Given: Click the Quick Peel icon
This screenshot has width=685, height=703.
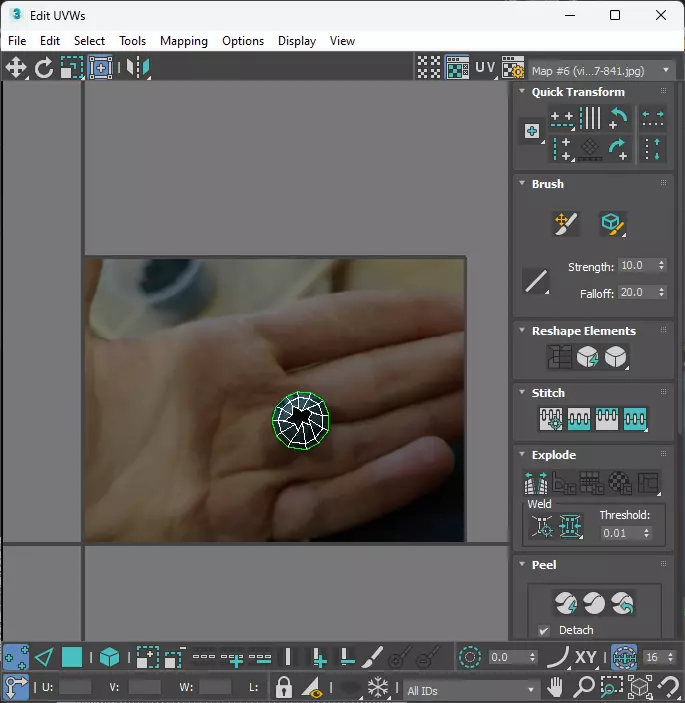Looking at the screenshot, I should tap(566, 603).
